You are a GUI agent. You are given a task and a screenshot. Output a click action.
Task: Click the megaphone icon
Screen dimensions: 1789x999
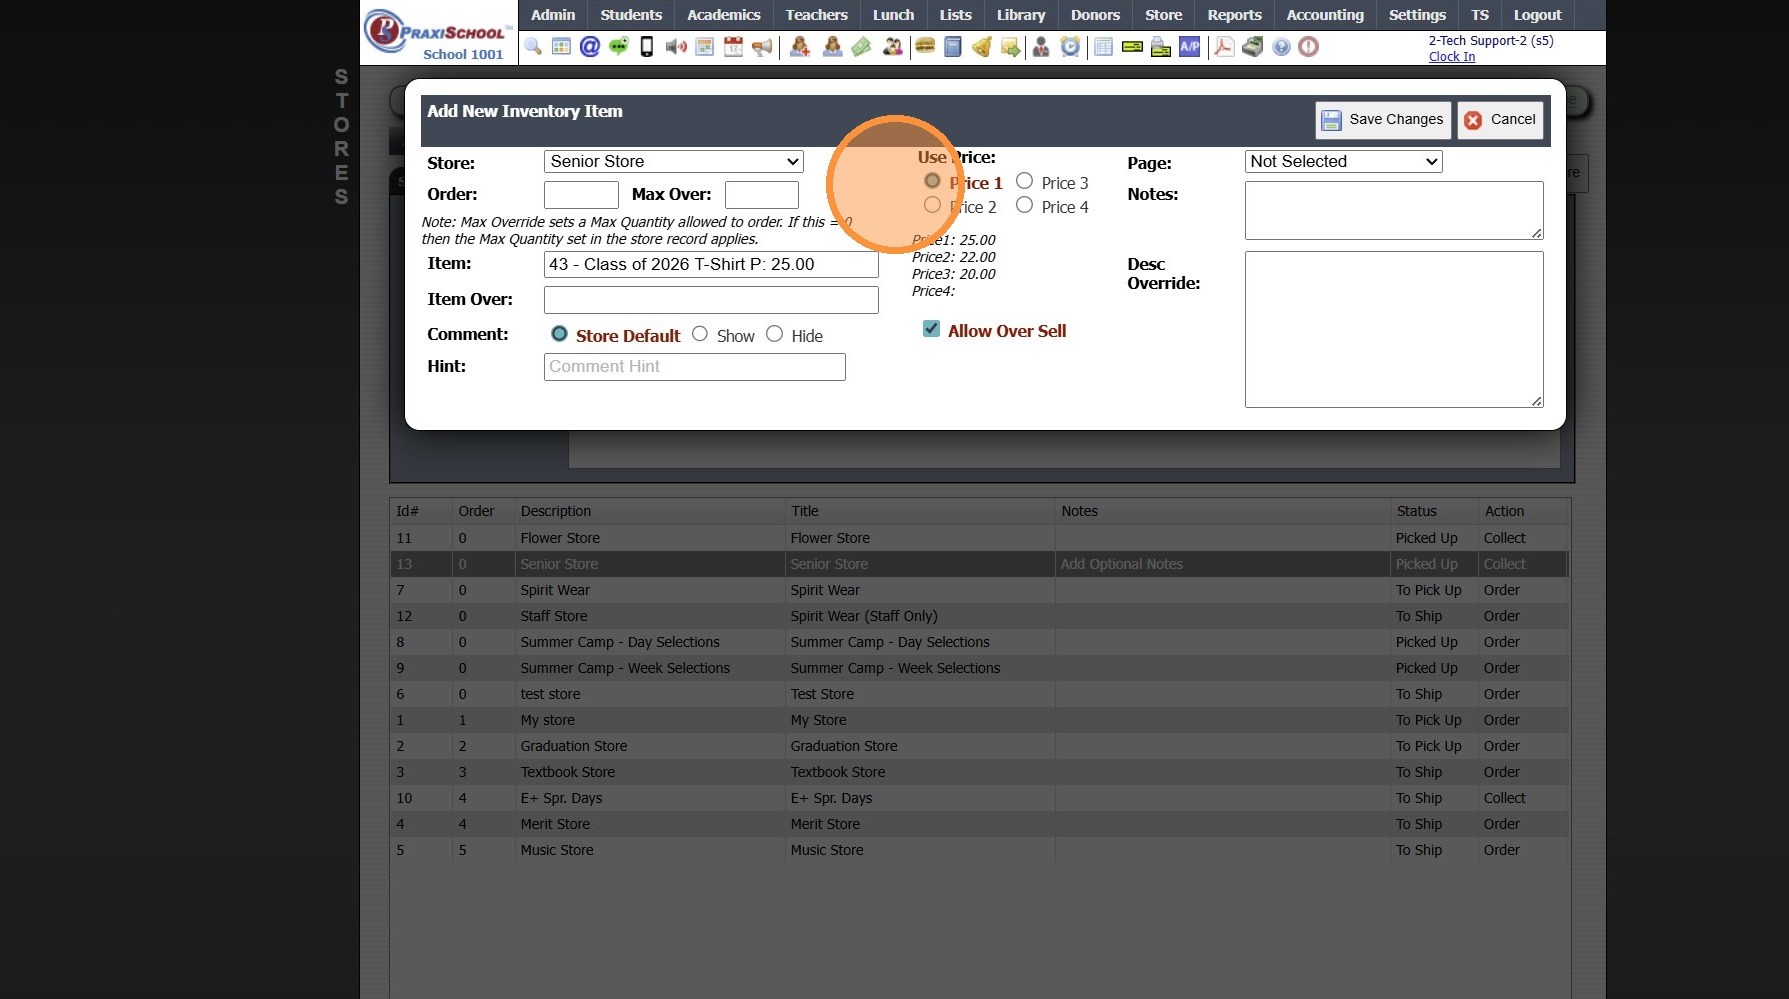tap(762, 47)
